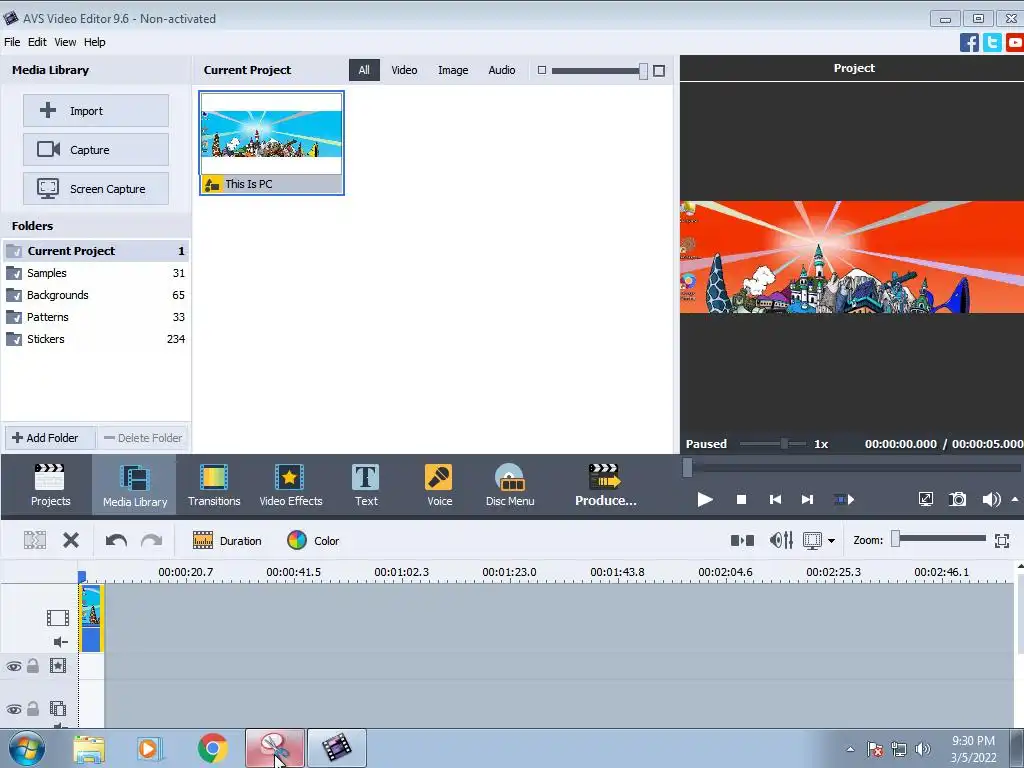Click the main video track film icon
The height and width of the screenshot is (768, 1024).
[57, 617]
